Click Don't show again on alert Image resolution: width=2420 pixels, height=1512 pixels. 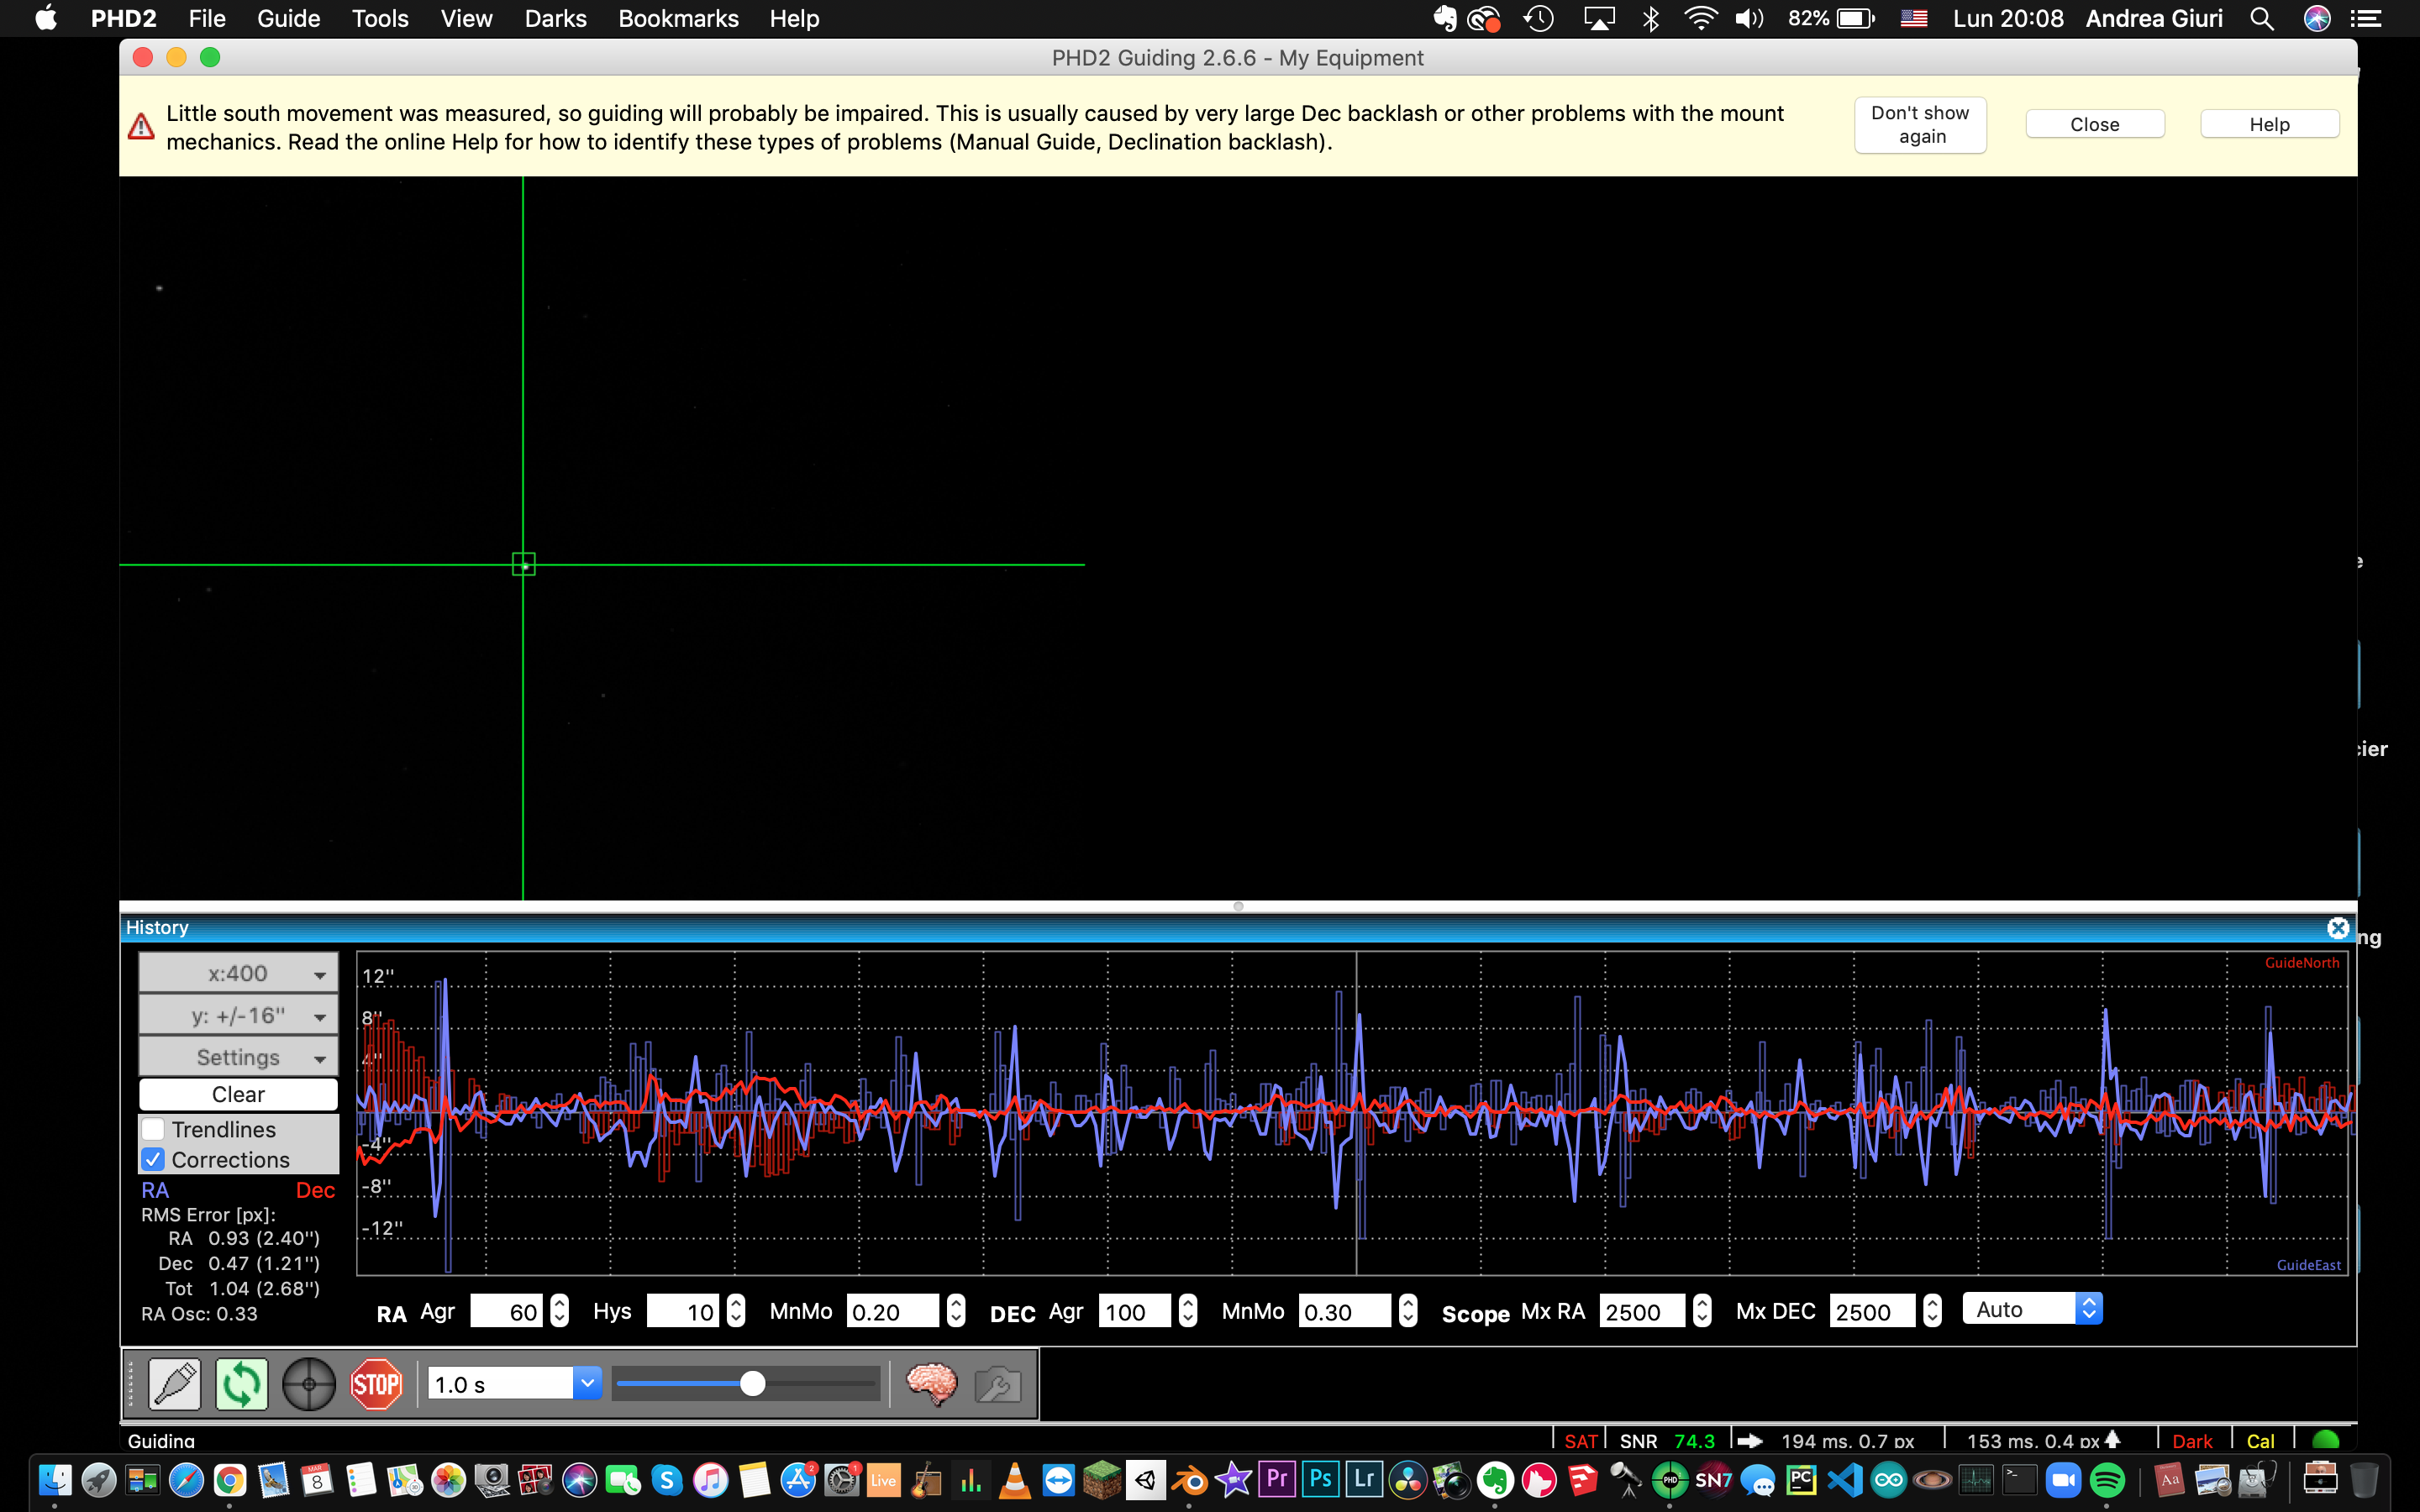(x=1920, y=125)
